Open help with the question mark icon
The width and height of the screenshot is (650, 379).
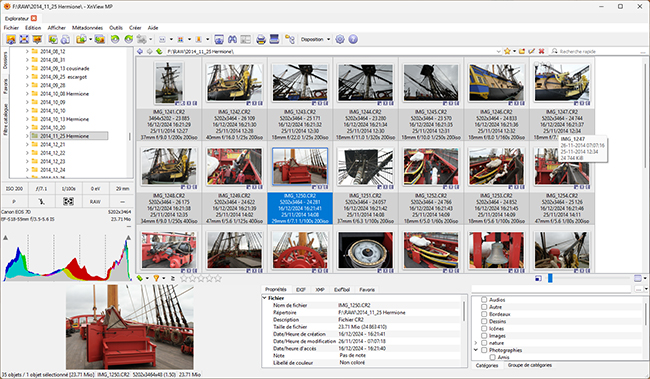tap(353, 39)
